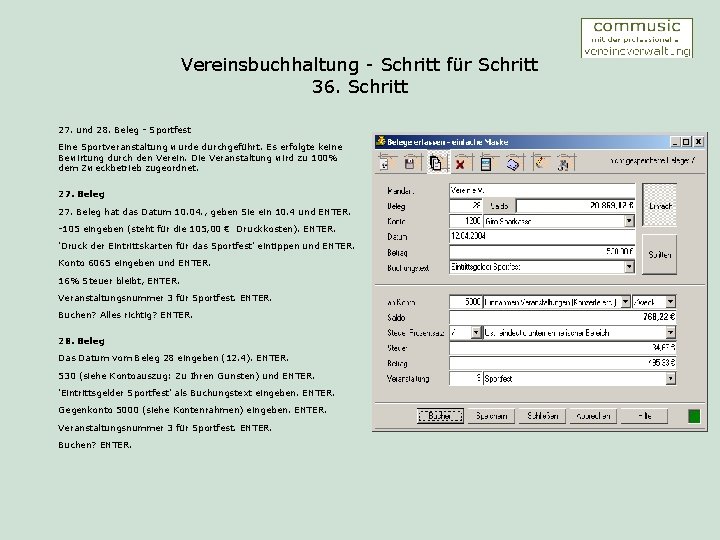This screenshot has width=720, height=540.
Task: Click the Hilfe button
Action: point(644,416)
